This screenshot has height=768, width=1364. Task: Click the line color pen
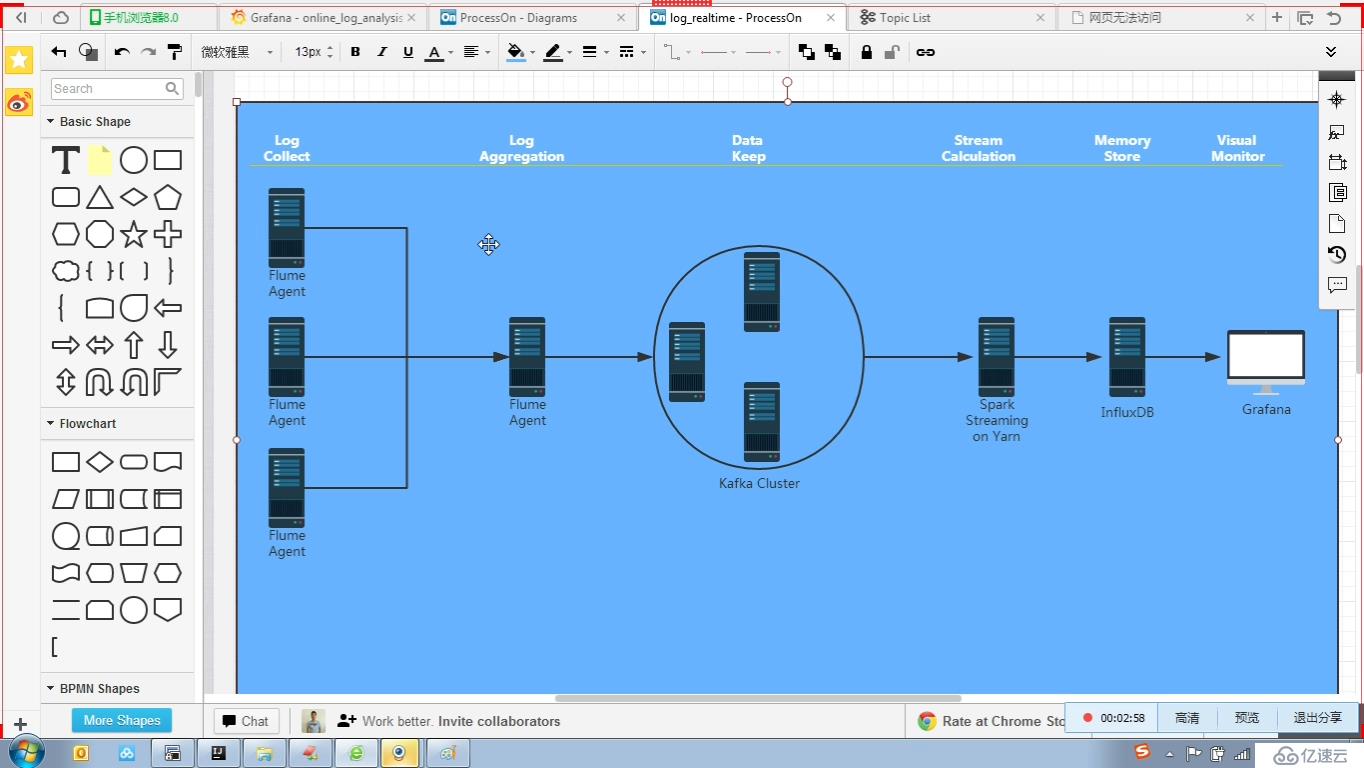(x=553, y=52)
